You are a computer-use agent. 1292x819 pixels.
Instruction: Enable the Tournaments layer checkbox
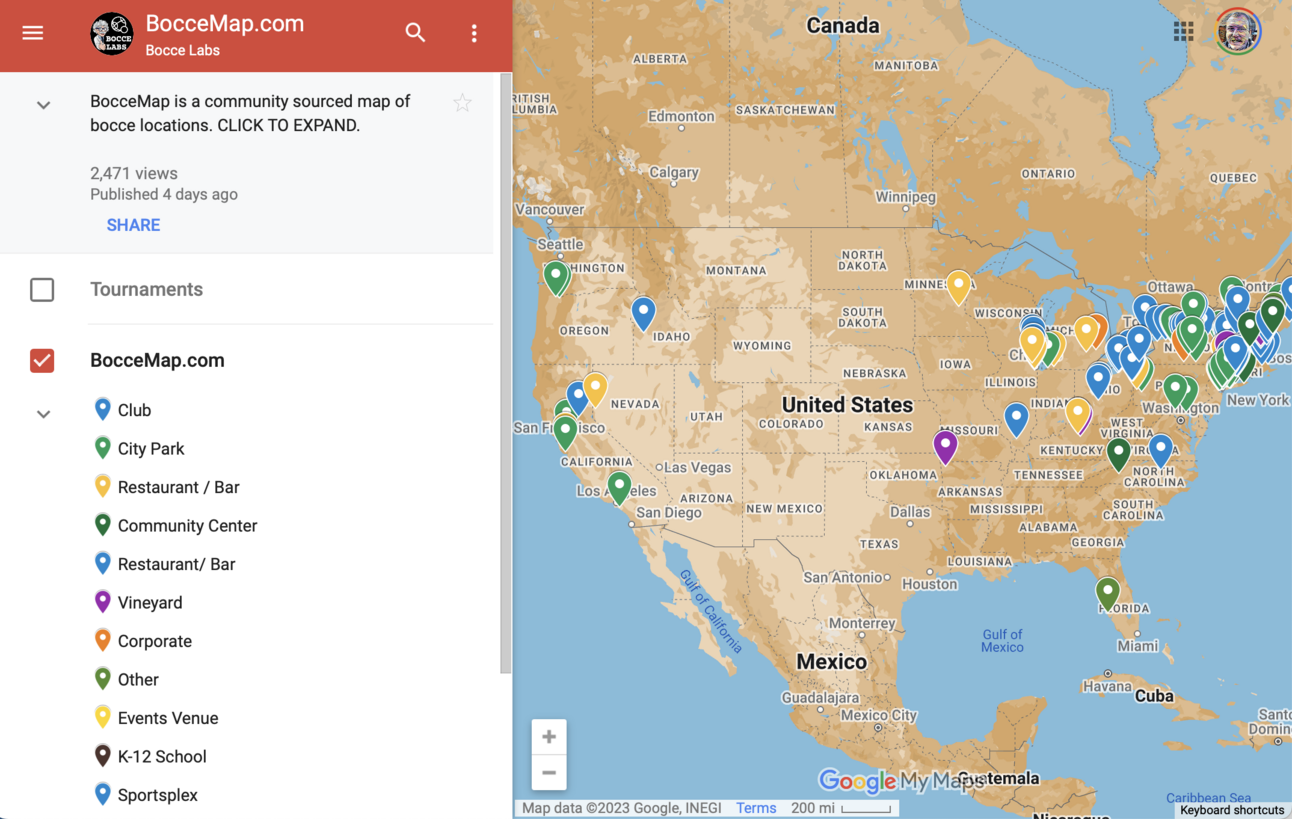pos(42,290)
